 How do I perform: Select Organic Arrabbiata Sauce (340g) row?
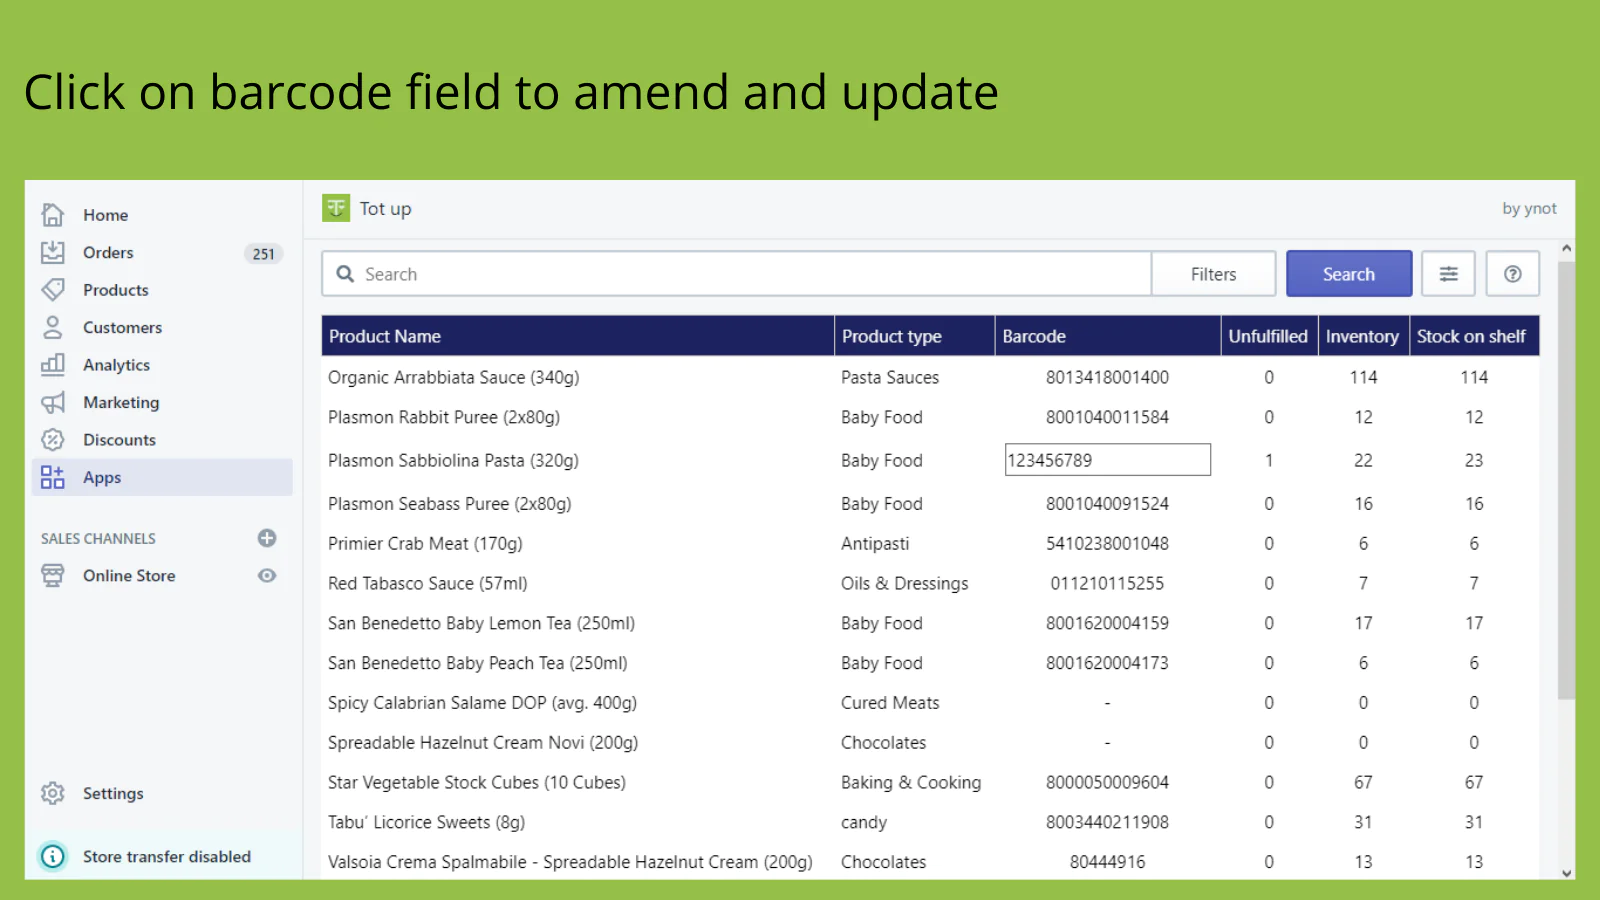pos(930,377)
